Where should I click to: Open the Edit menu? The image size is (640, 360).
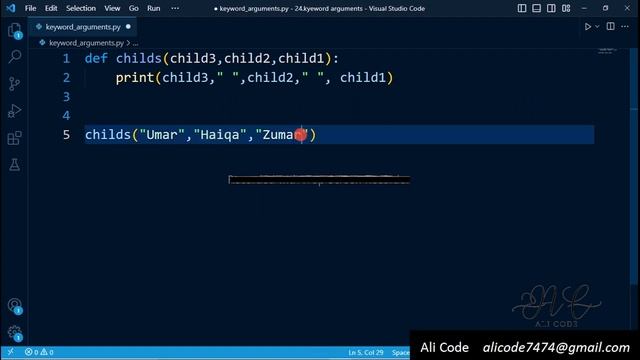click(51, 8)
